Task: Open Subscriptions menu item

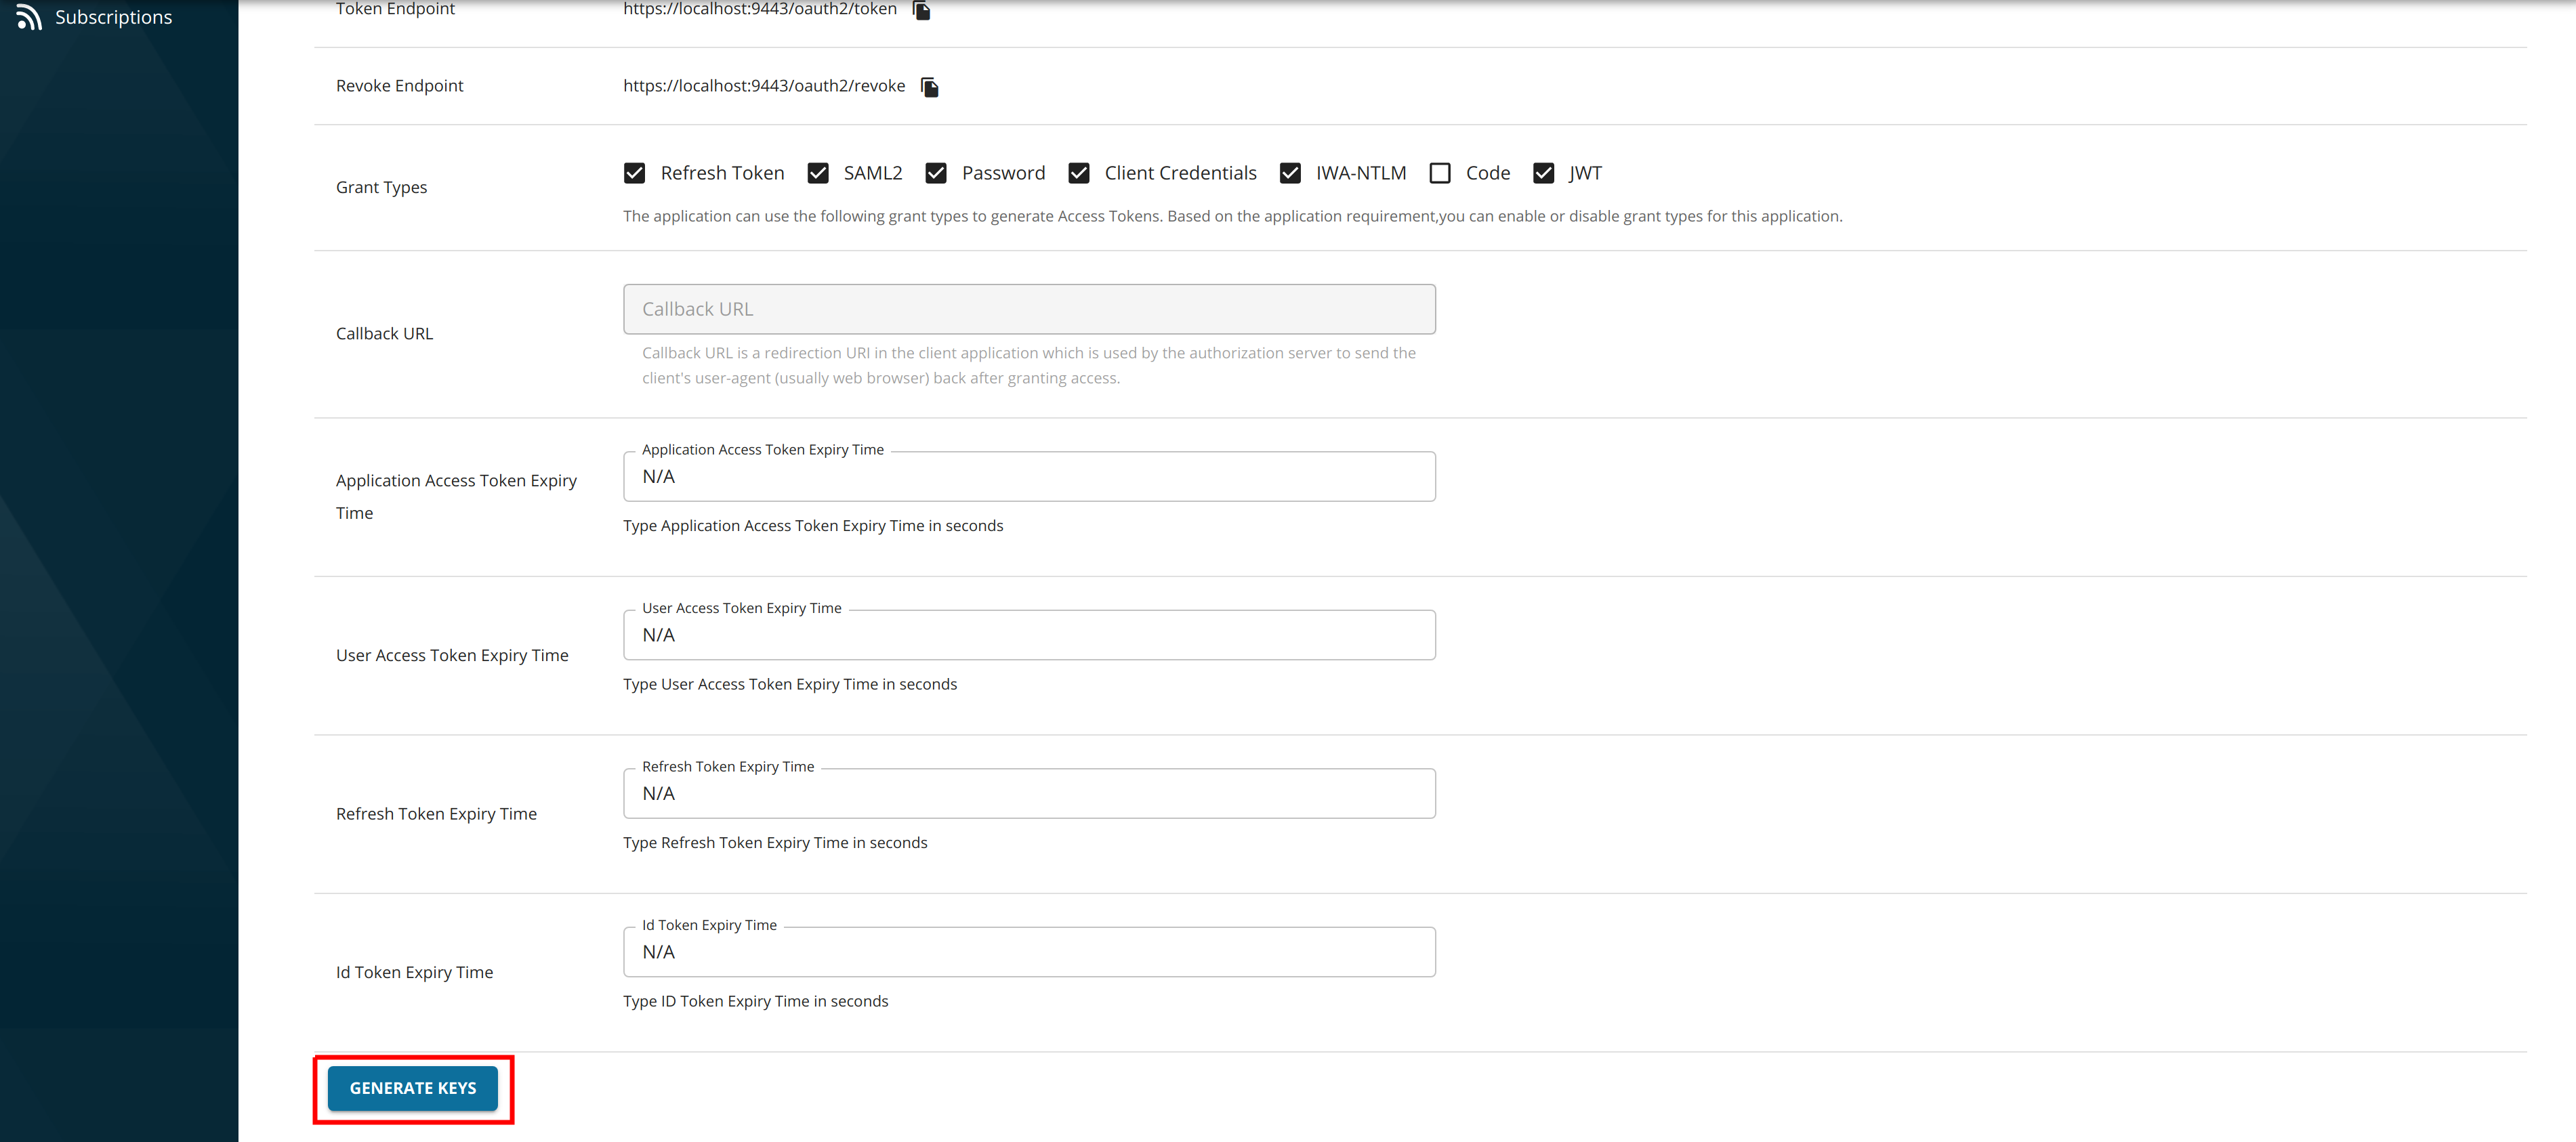Action: tap(113, 17)
